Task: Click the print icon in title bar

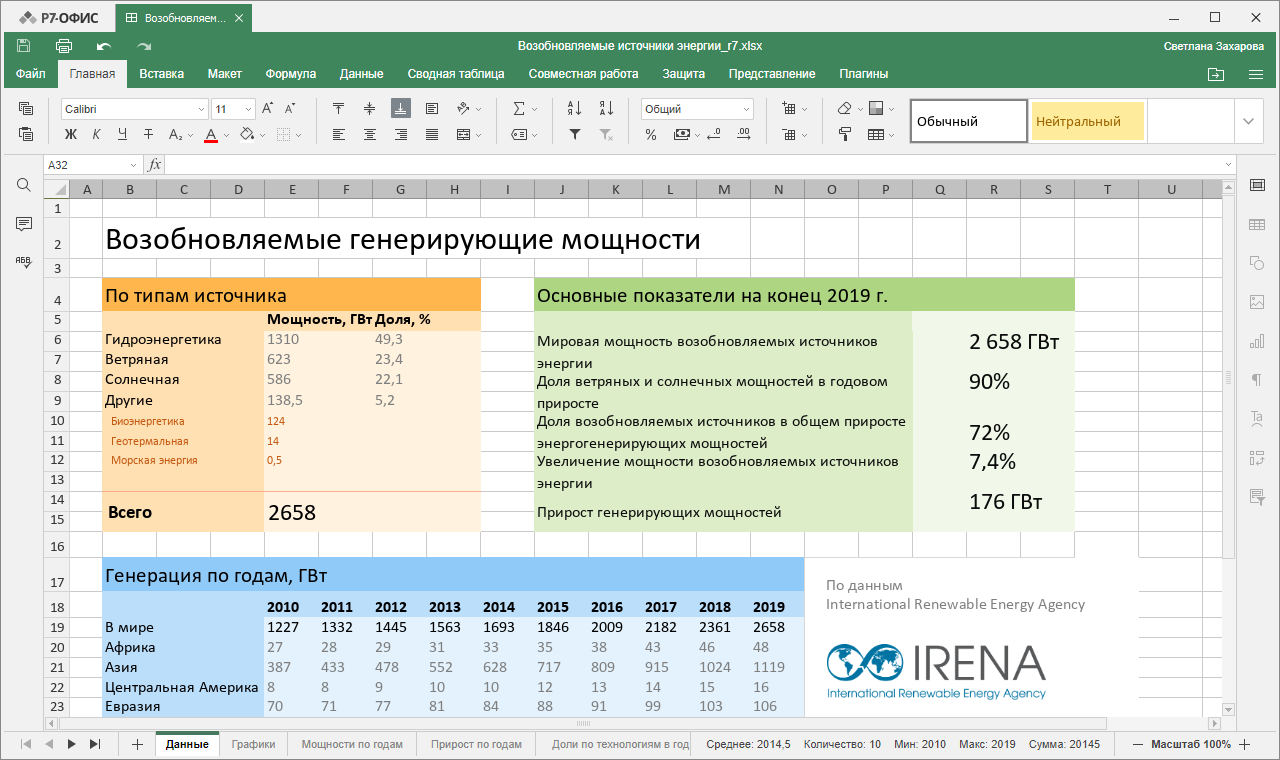Action: 64,46
